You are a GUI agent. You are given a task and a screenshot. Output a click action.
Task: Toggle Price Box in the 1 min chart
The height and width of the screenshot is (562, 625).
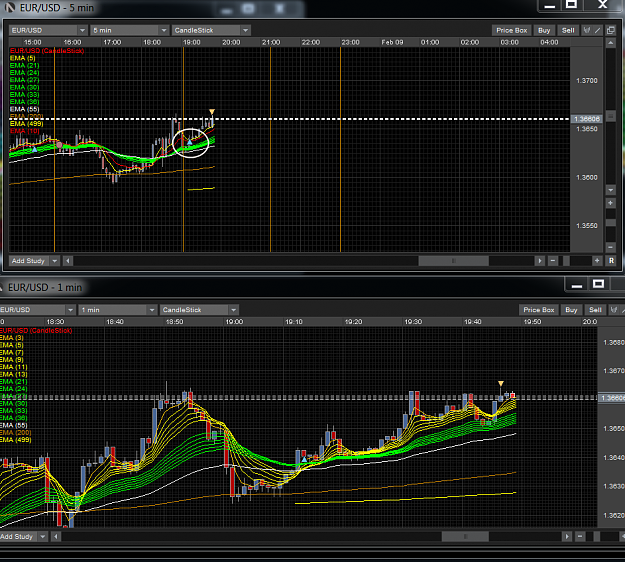(x=539, y=310)
